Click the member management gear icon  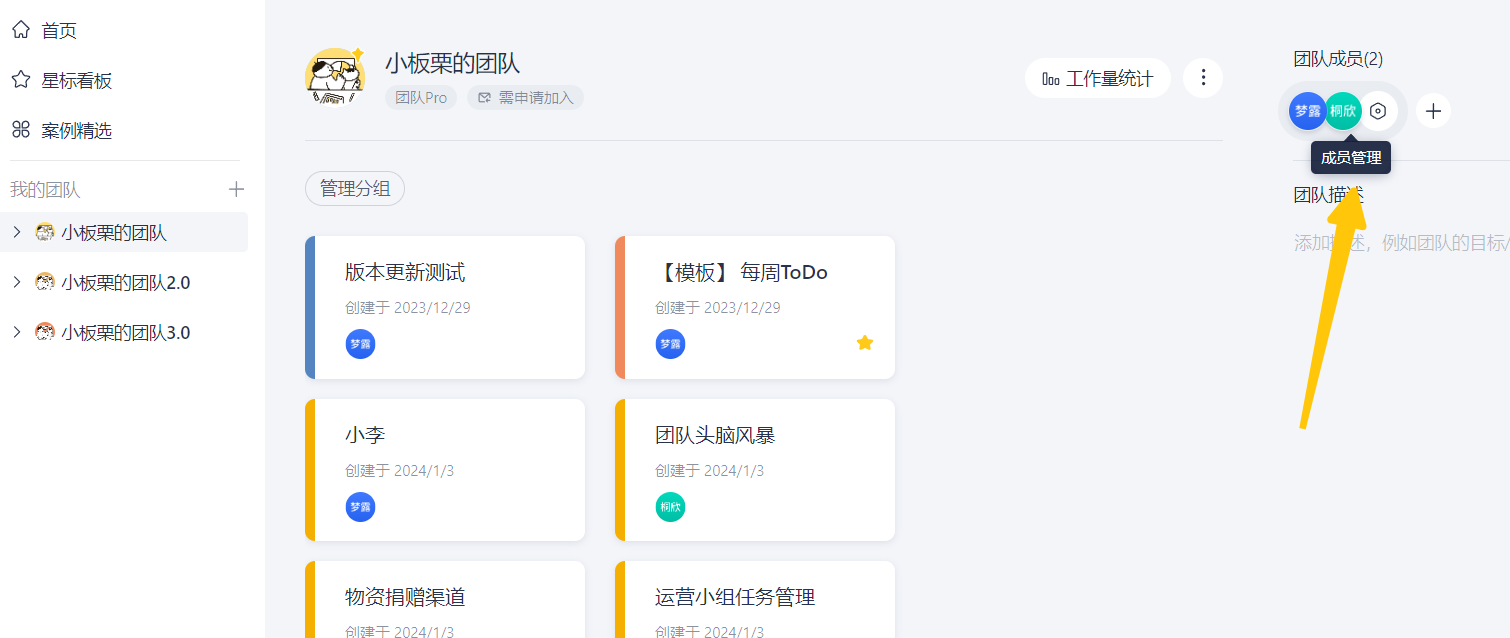tap(1378, 111)
